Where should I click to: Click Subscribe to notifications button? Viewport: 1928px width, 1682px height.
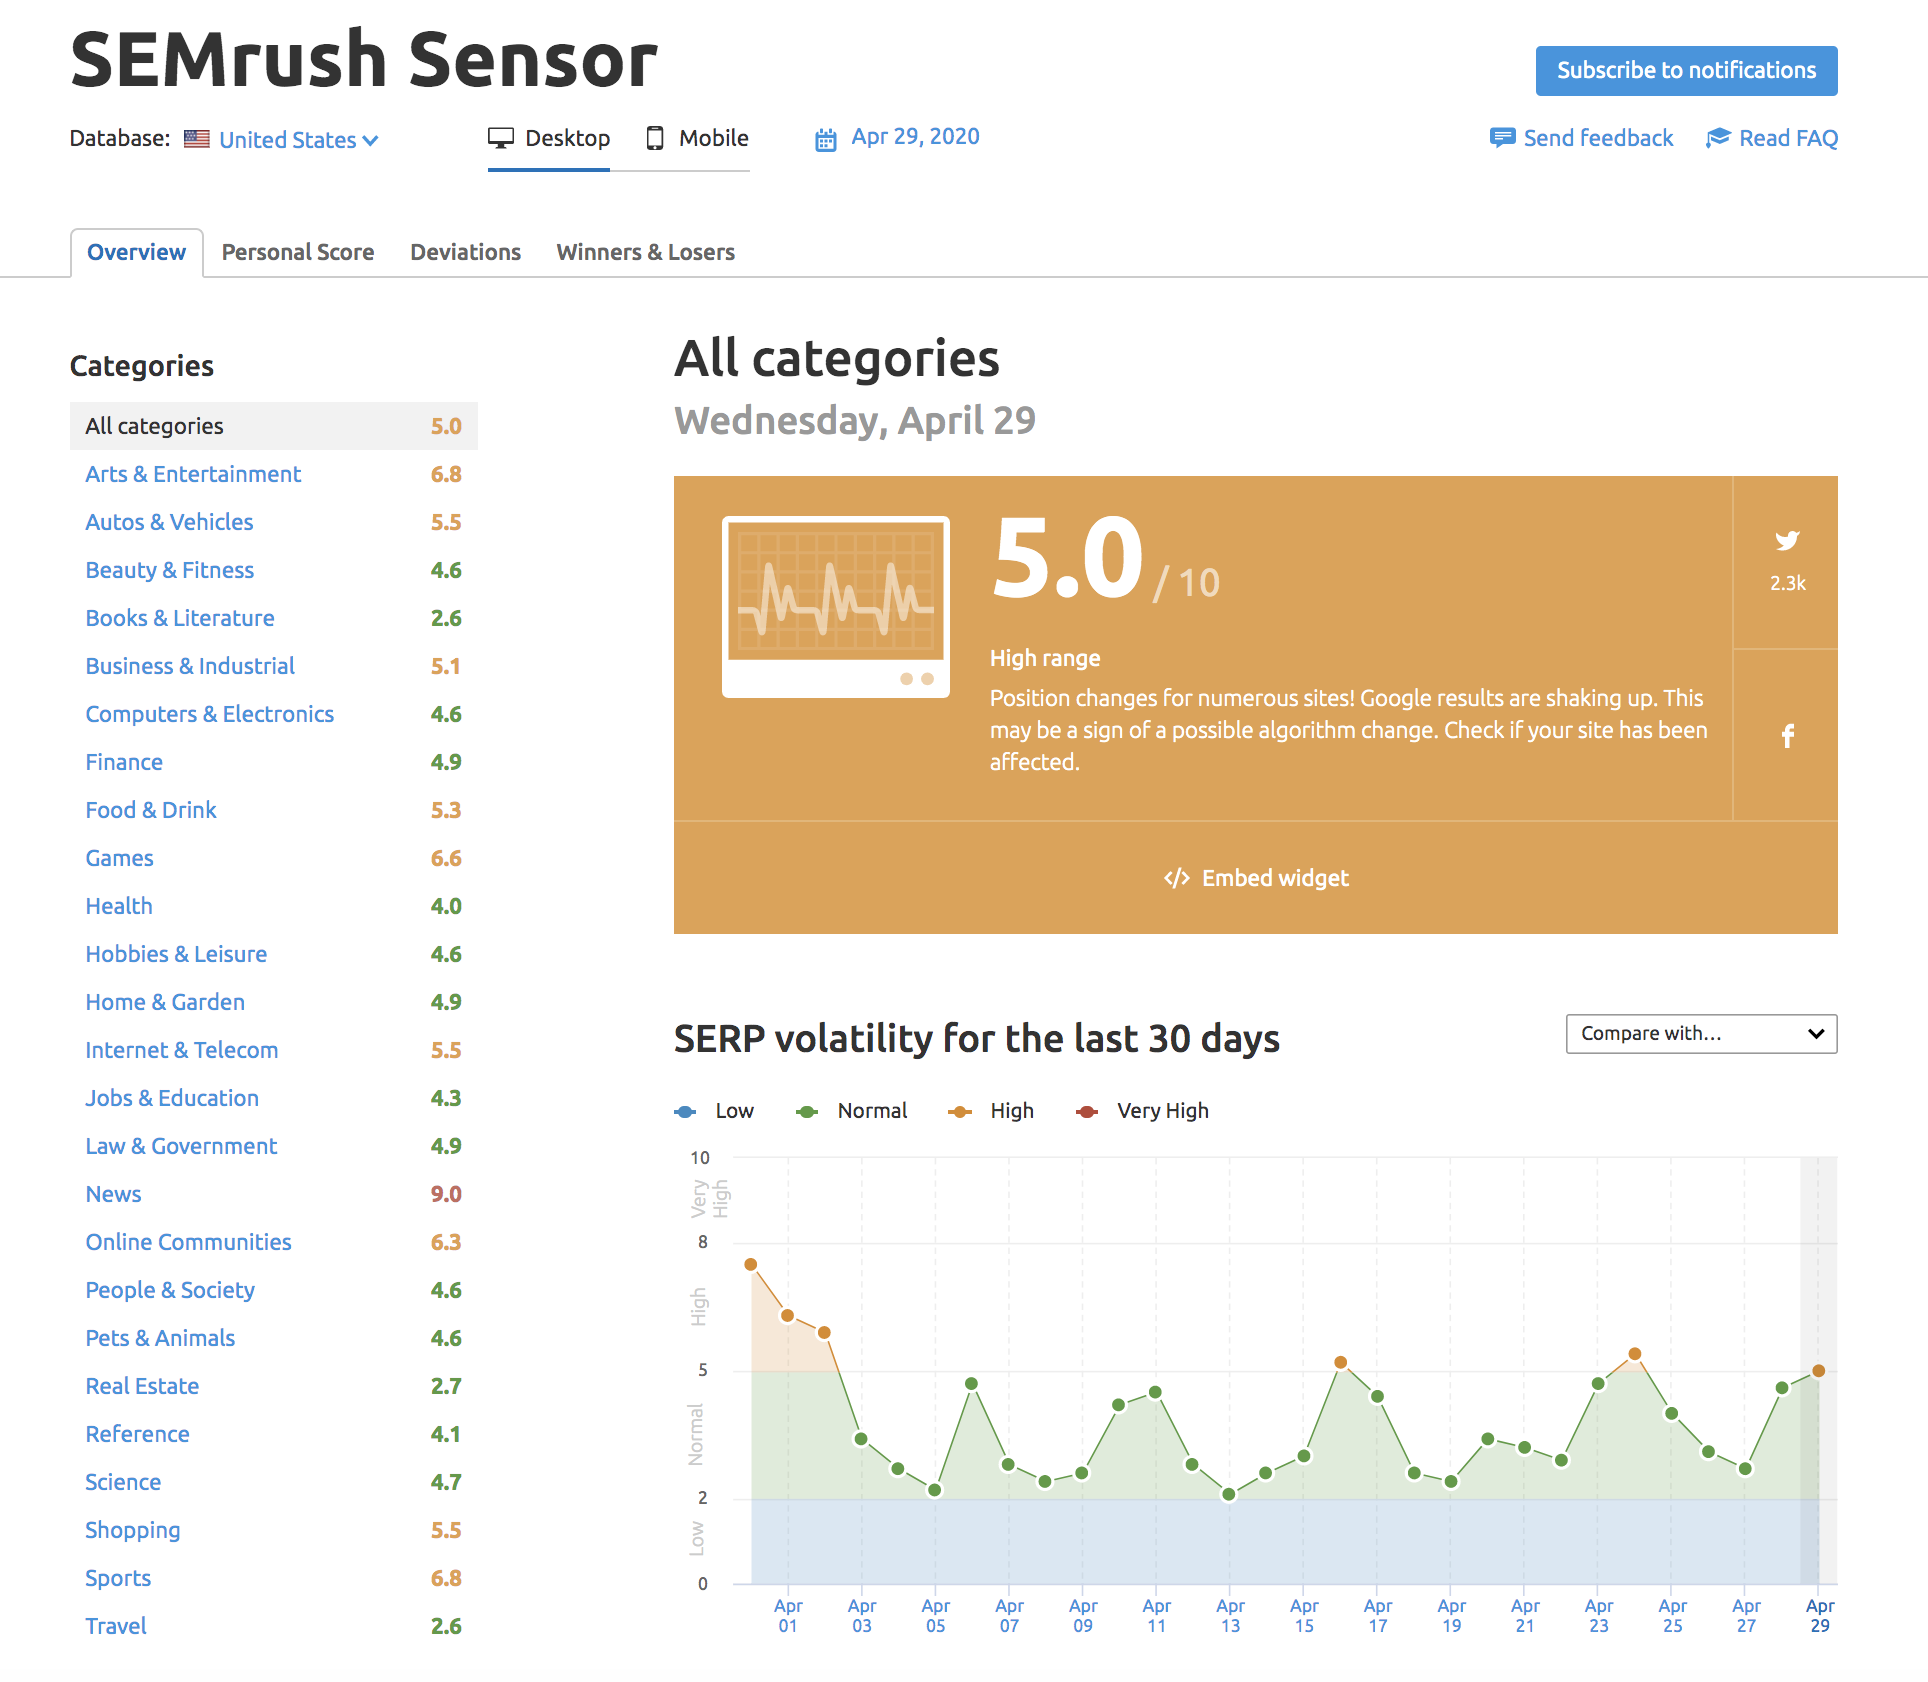coord(1686,71)
